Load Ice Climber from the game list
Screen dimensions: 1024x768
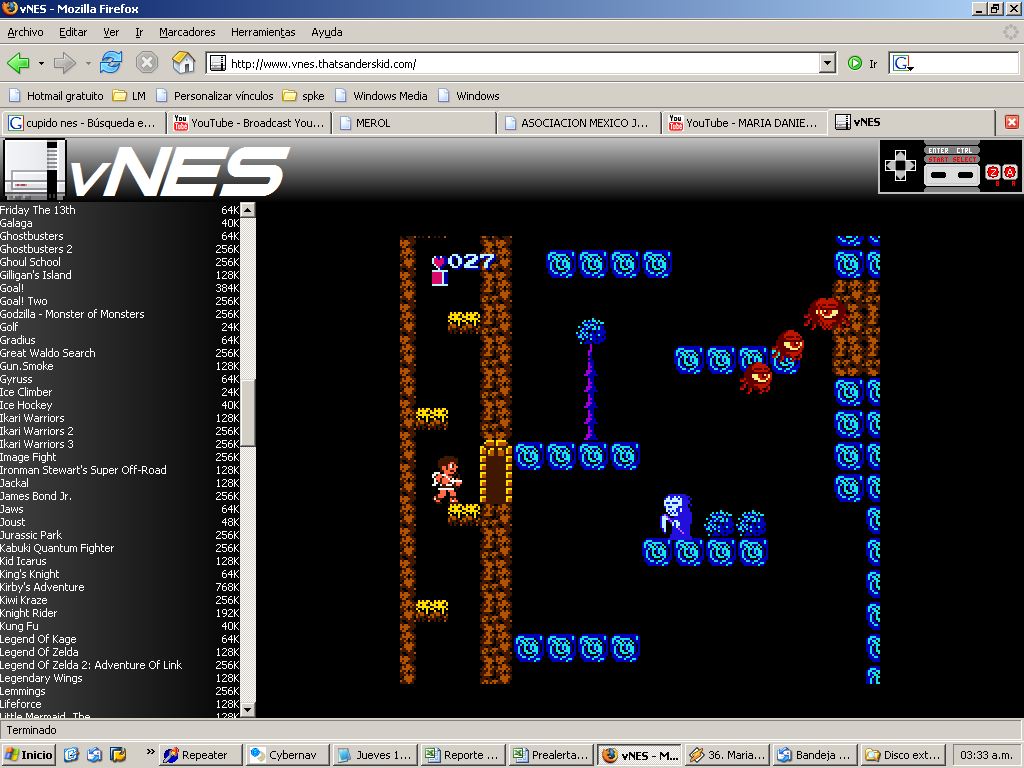tap(120, 392)
